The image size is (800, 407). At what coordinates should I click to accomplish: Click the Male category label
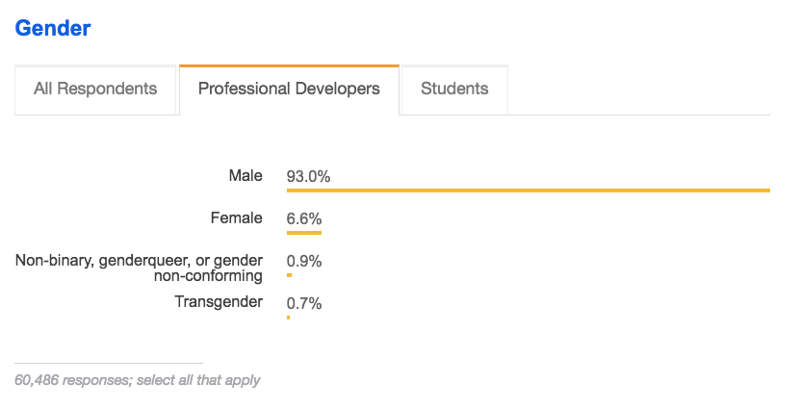[245, 176]
